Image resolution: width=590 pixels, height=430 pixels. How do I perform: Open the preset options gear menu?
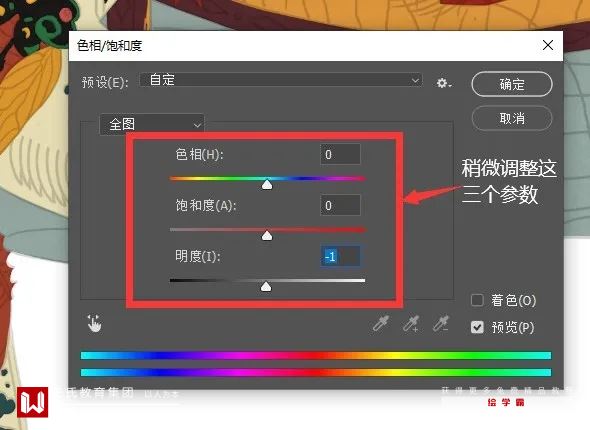click(444, 83)
